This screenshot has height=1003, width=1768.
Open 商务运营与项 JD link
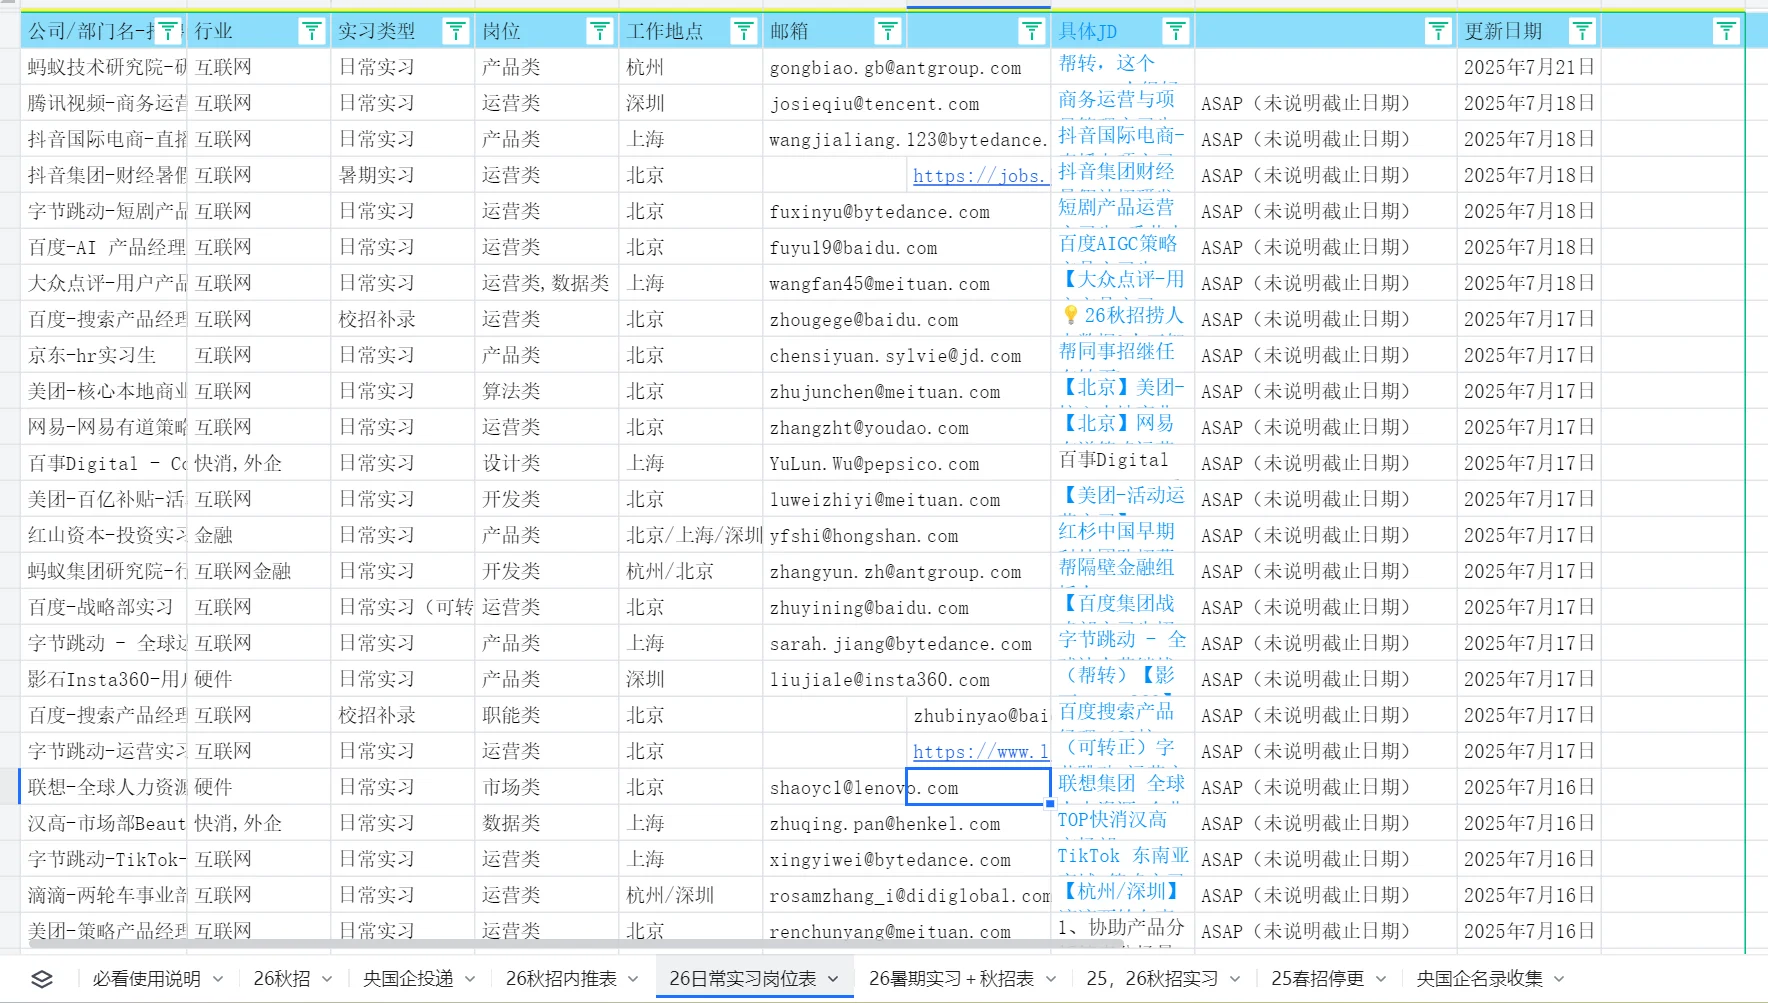point(1116,99)
